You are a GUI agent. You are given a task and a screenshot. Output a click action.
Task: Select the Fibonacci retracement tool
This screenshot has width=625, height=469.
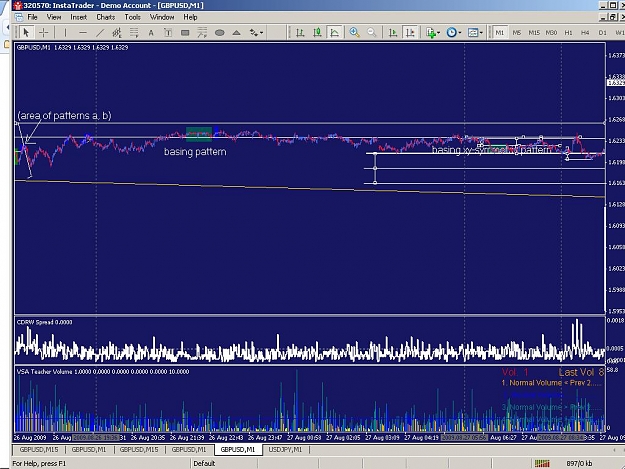click(x=134, y=33)
